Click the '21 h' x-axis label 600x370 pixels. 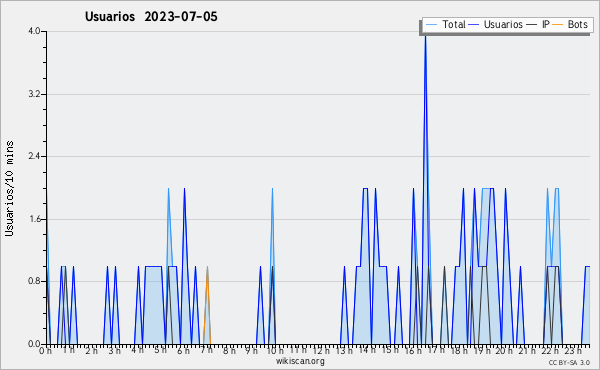pos(528,350)
